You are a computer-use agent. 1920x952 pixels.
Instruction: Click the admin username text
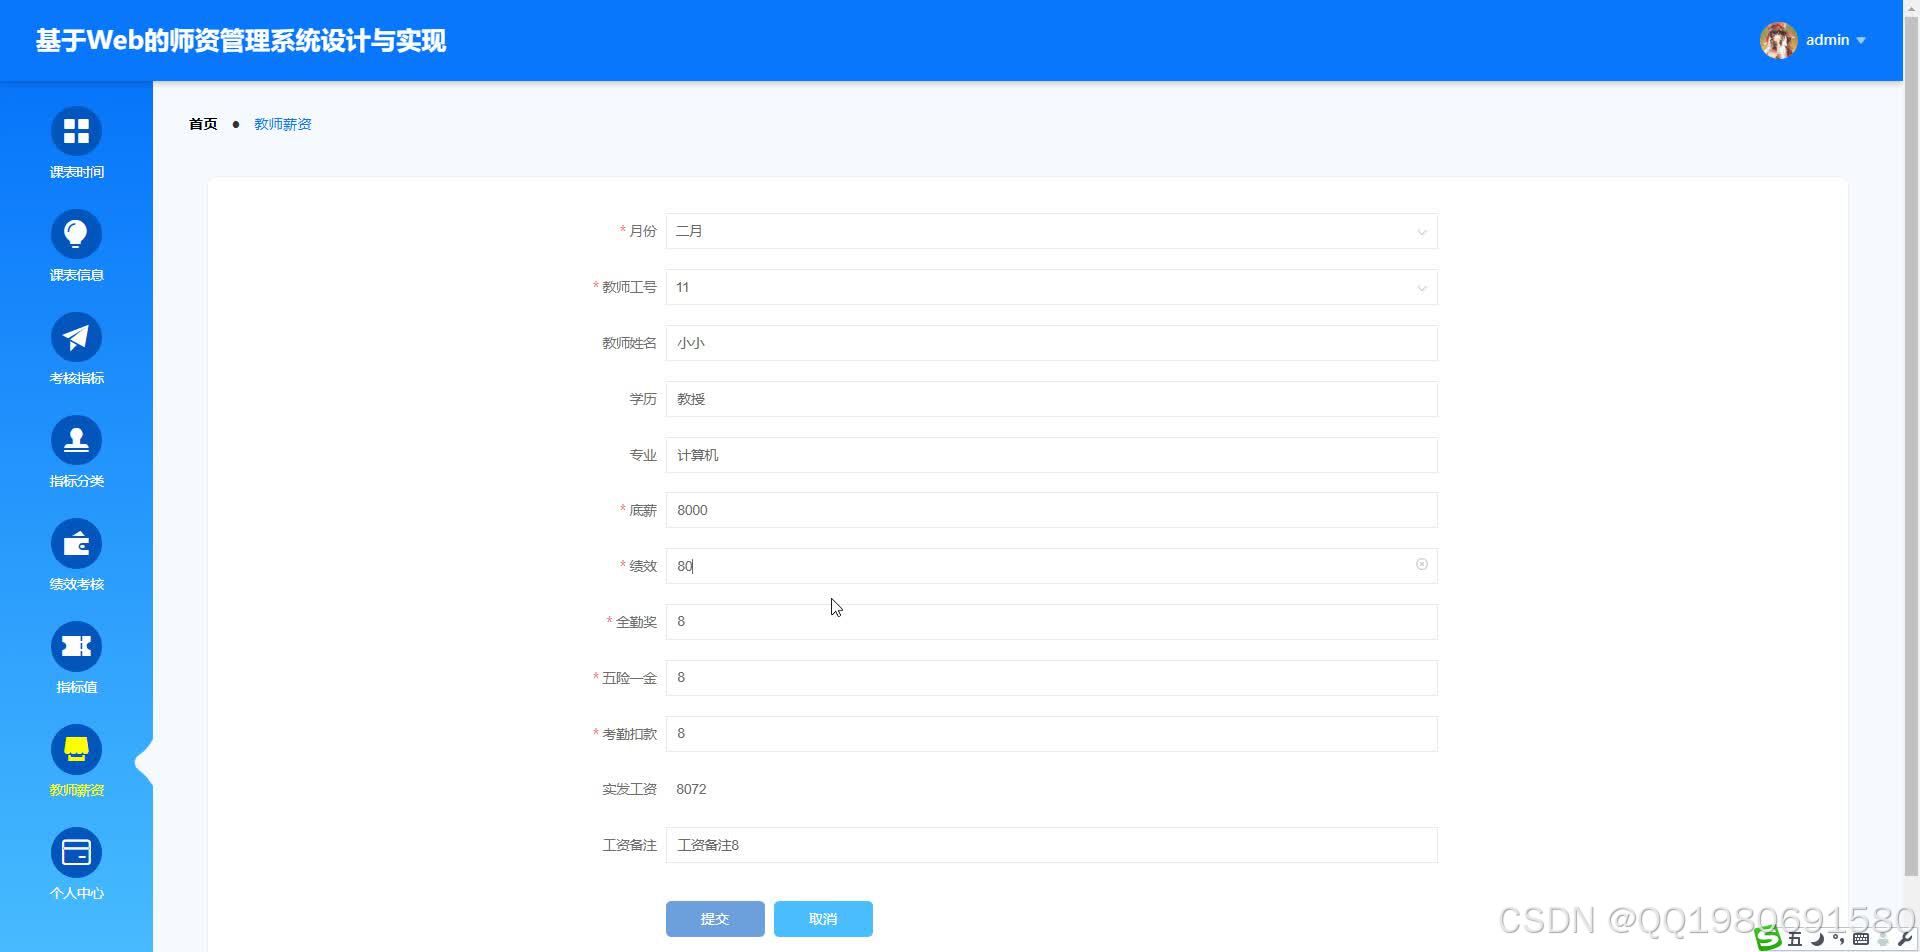point(1827,40)
